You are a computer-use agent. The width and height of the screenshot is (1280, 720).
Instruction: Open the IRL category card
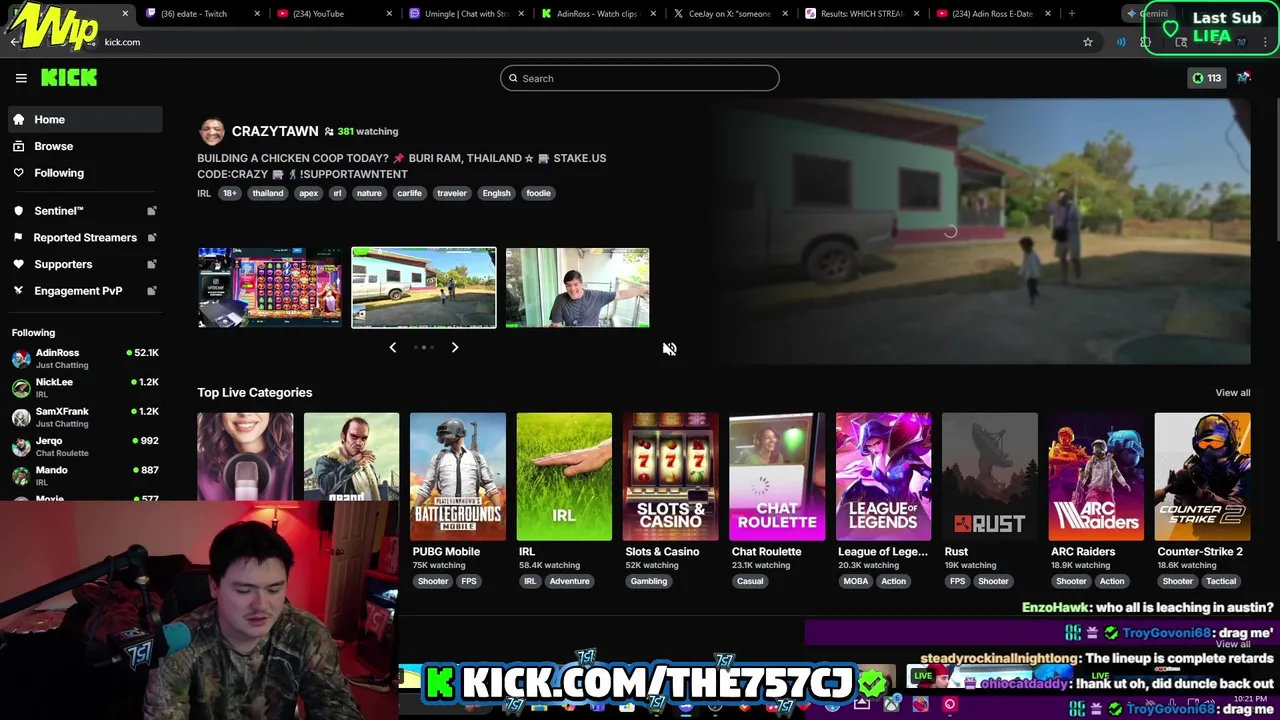(564, 477)
